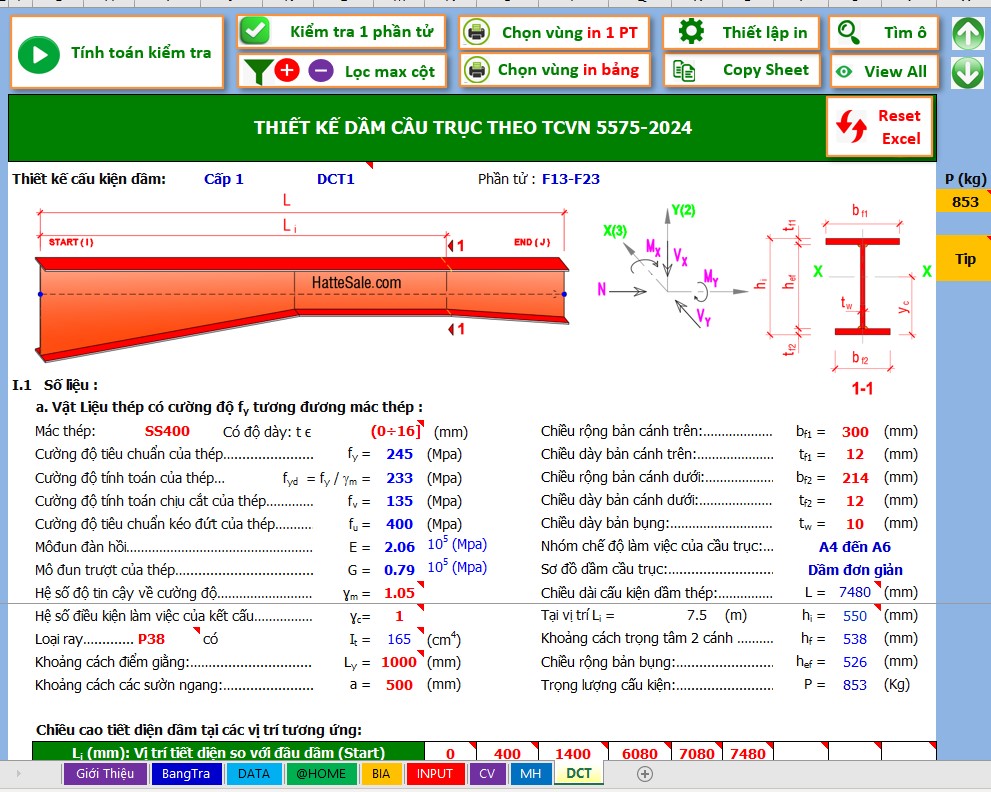The height and width of the screenshot is (792, 991).
Task: Select crane working group A4 đến A6
Action: click(x=854, y=546)
